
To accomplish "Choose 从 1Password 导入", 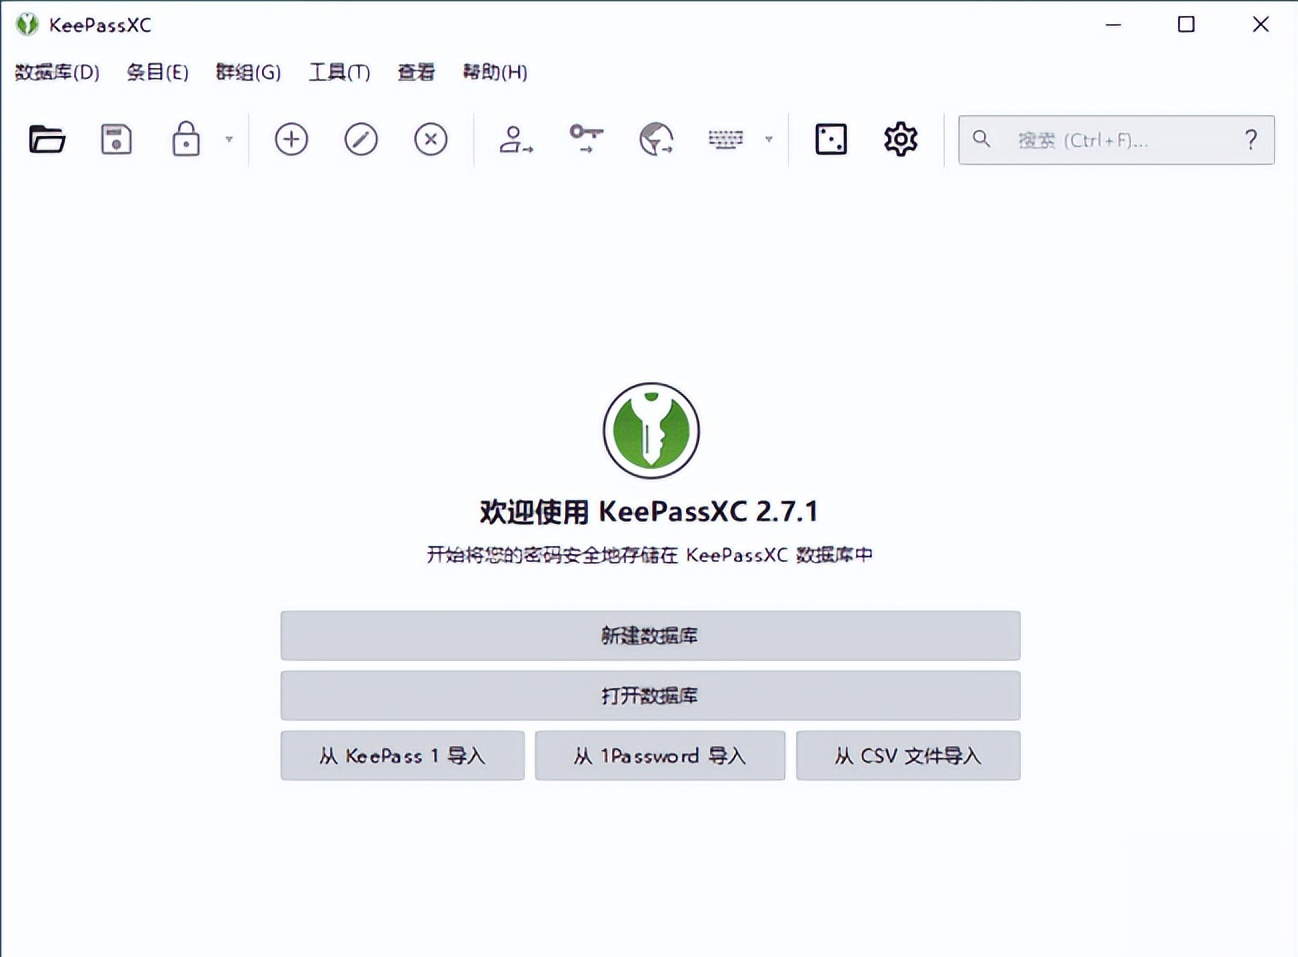I will [660, 756].
